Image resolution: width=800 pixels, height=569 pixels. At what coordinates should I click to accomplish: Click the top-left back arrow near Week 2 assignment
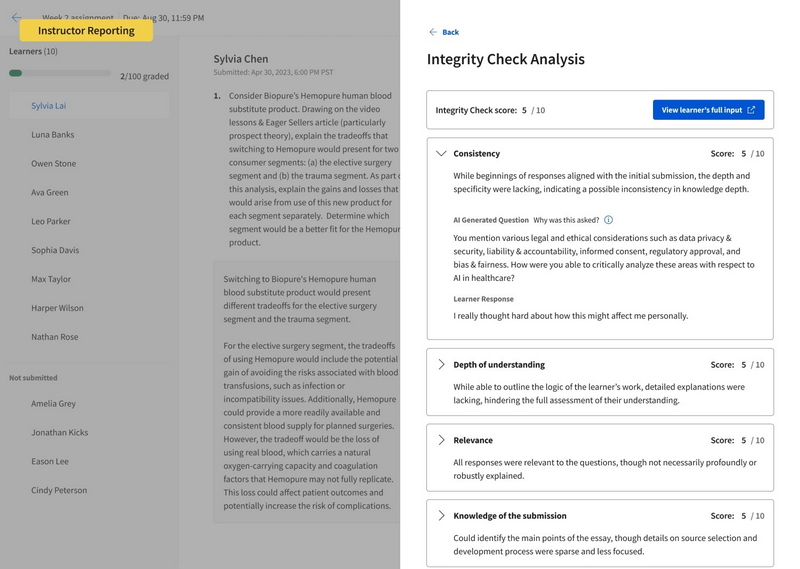pyautogui.click(x=16, y=18)
